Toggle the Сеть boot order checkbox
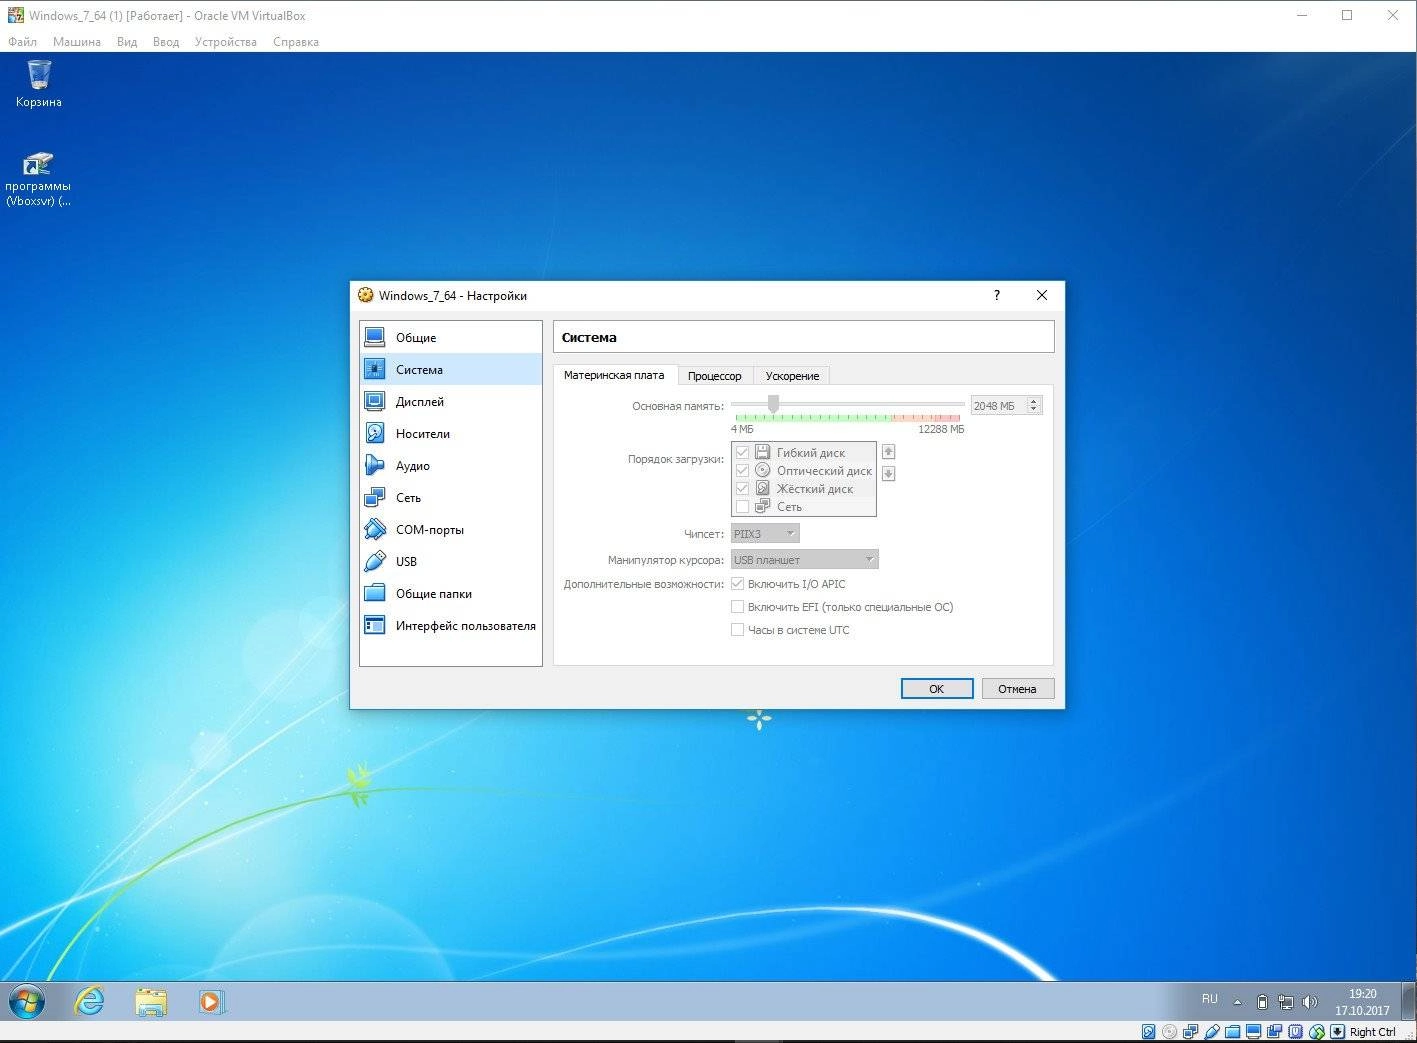 click(x=742, y=506)
